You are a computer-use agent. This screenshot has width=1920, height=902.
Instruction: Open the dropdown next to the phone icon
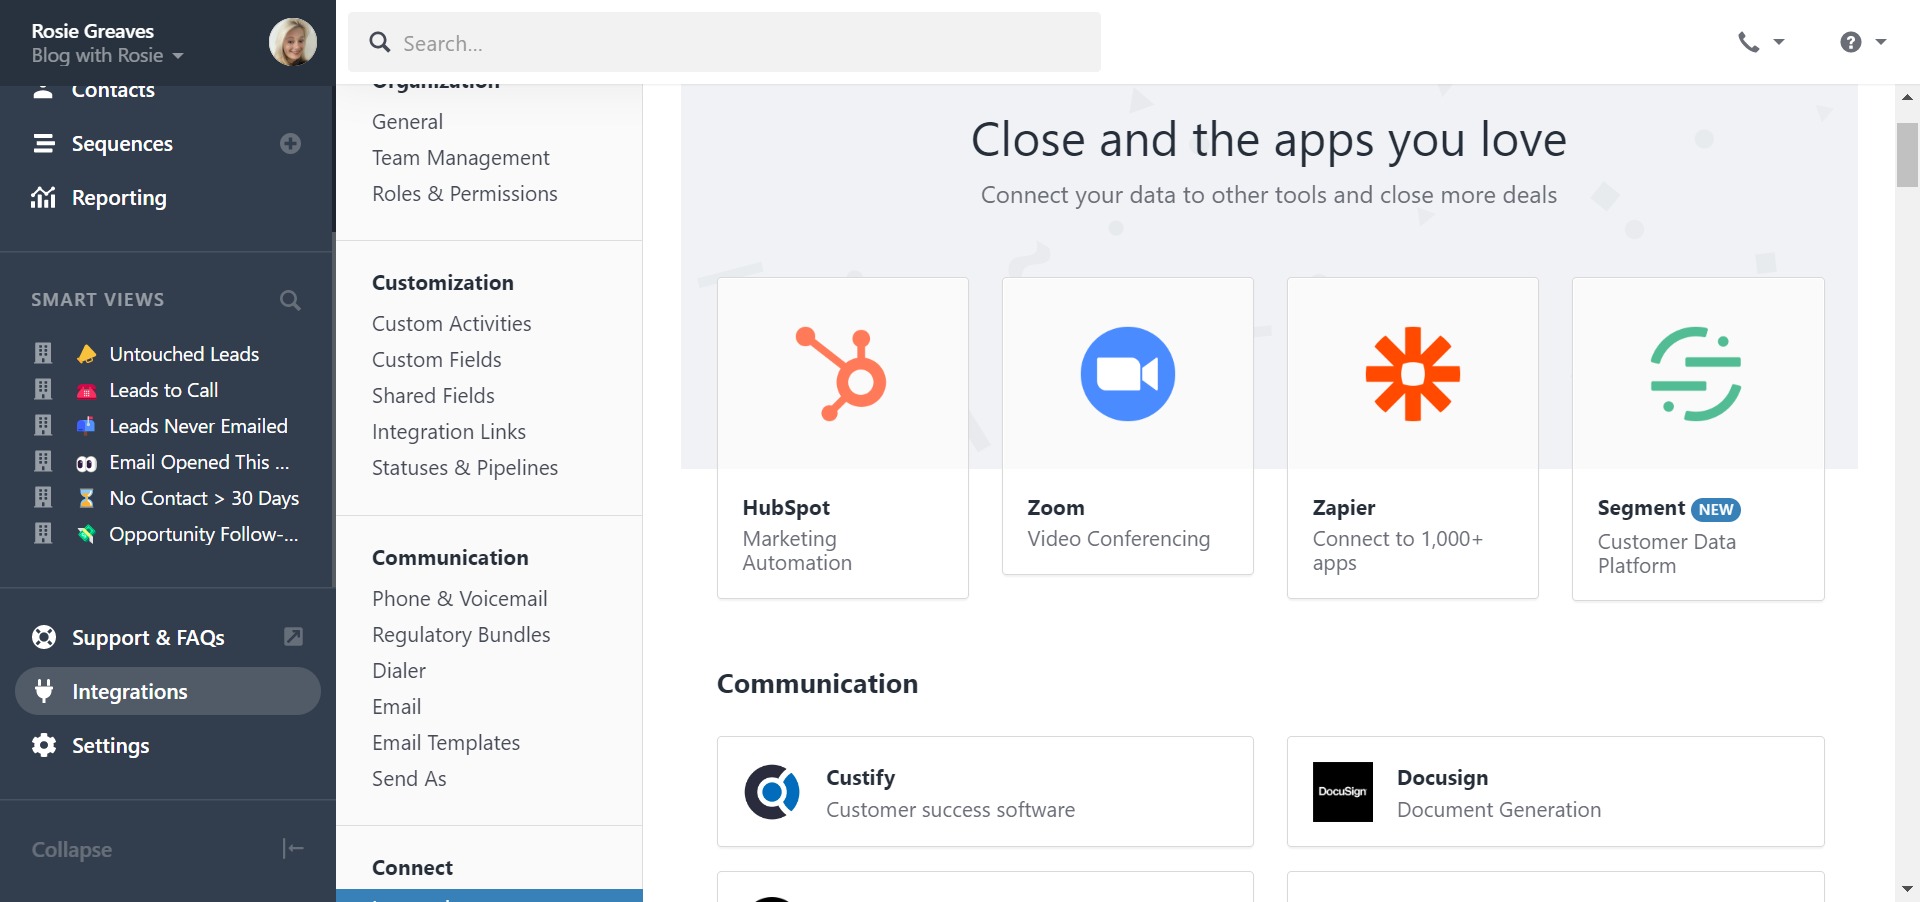[x=1778, y=42]
